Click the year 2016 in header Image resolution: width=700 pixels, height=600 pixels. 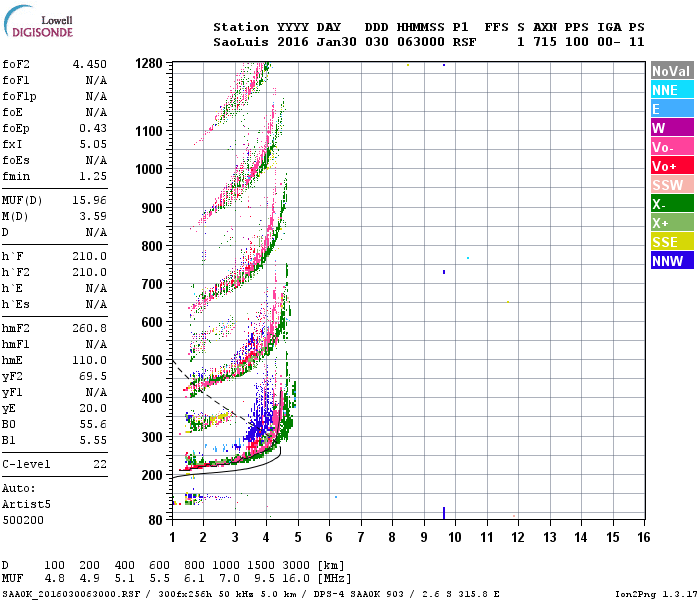click(293, 42)
